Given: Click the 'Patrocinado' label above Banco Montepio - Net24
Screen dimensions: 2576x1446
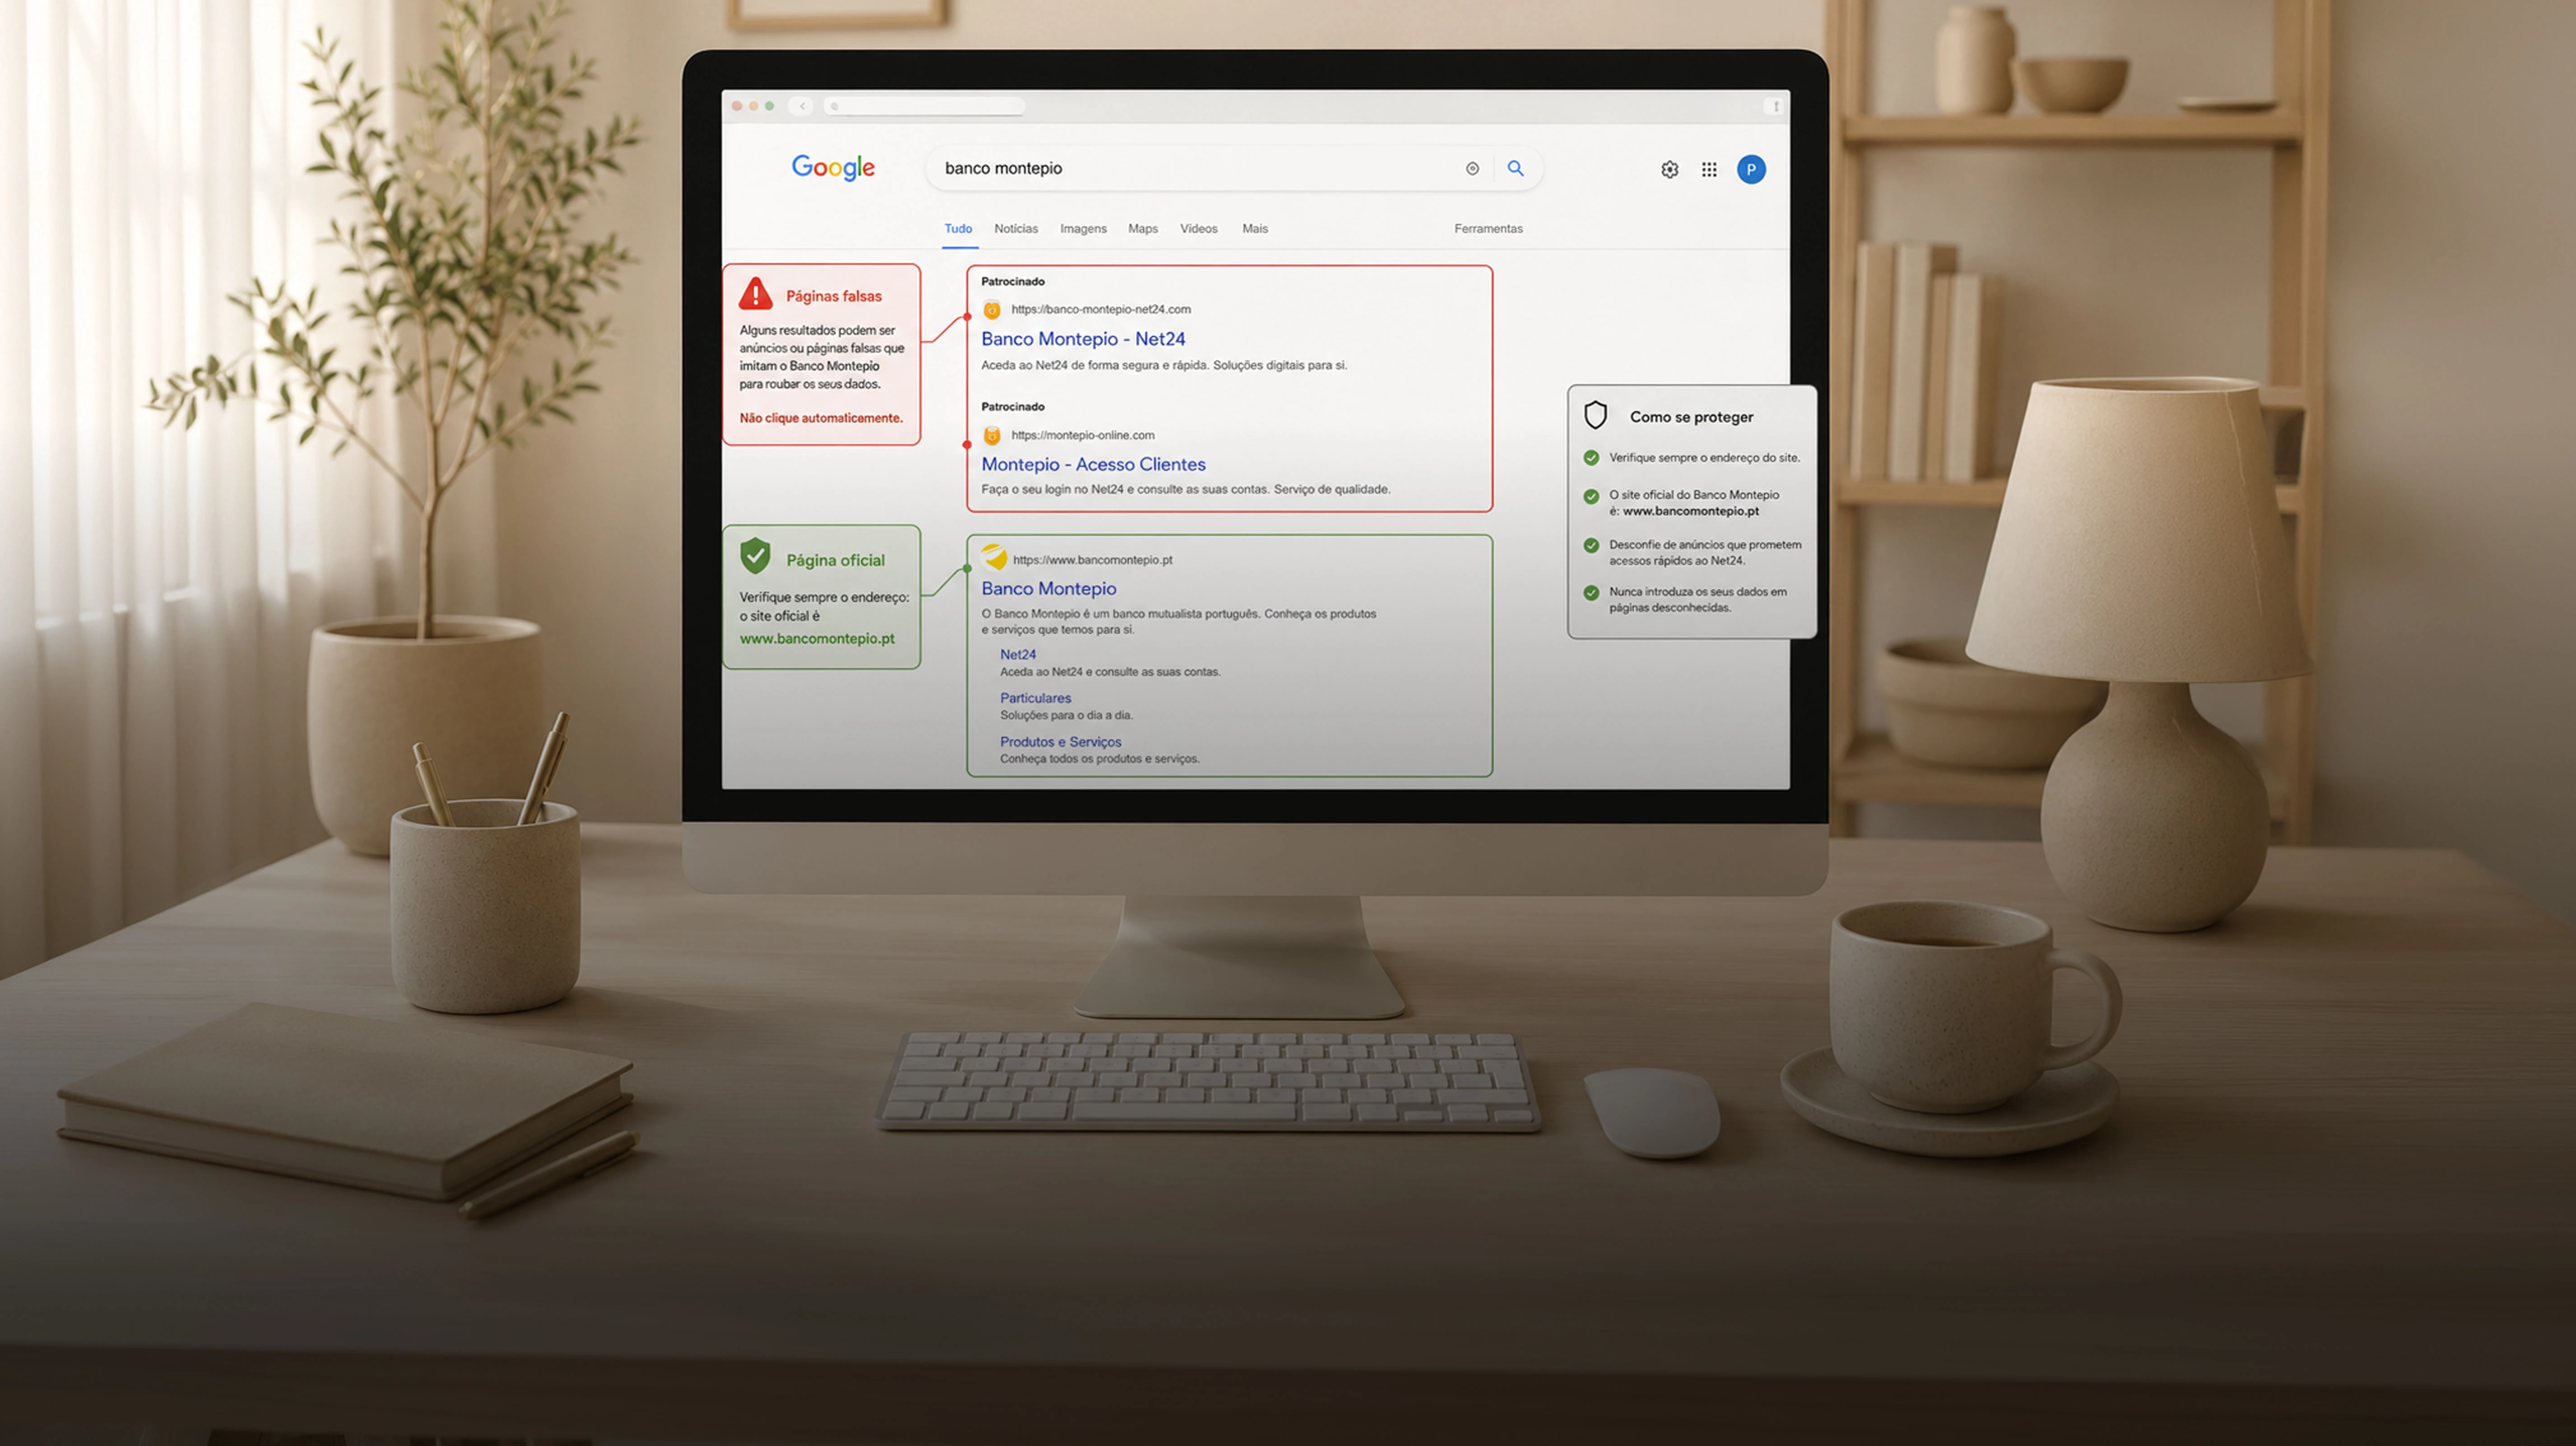Looking at the screenshot, I should click(1012, 282).
